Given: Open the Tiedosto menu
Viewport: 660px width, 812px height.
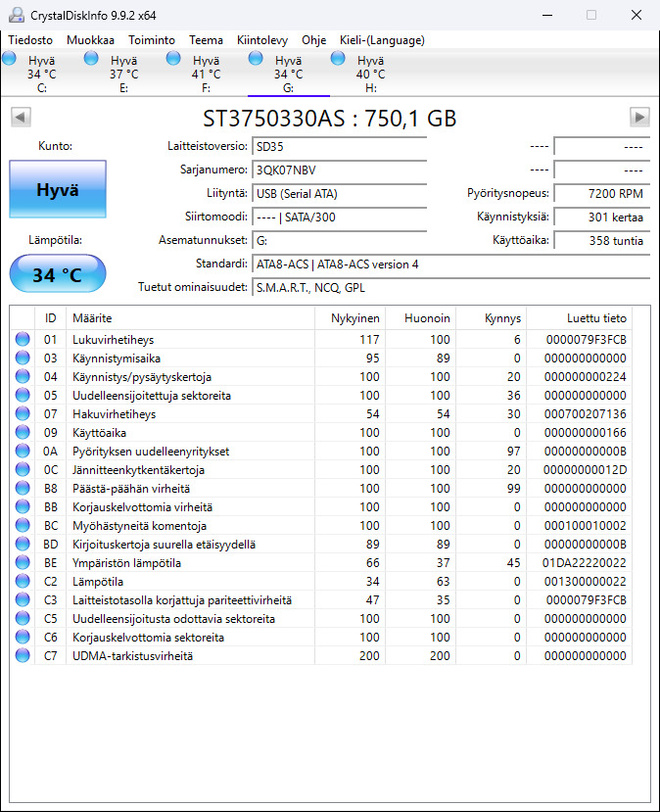Looking at the screenshot, I should 31,40.
